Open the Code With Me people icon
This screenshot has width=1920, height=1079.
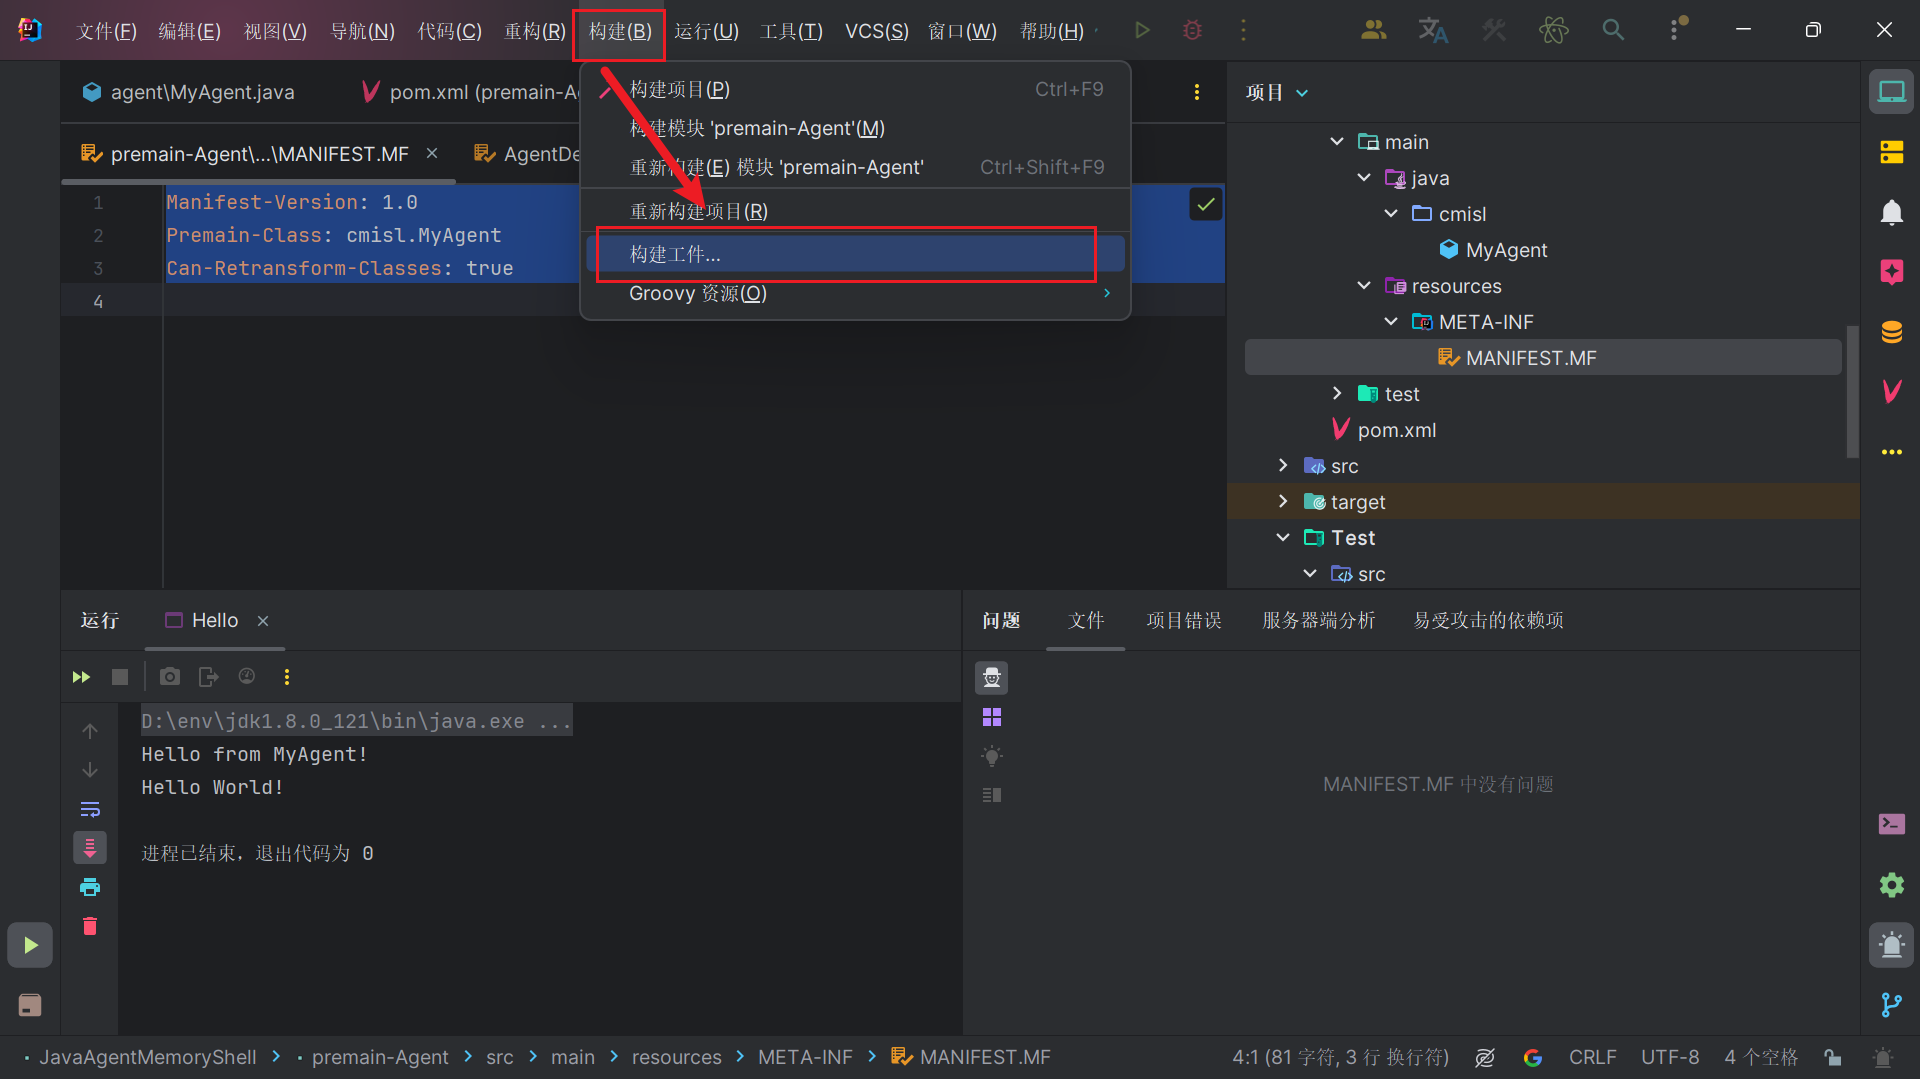click(x=1373, y=30)
